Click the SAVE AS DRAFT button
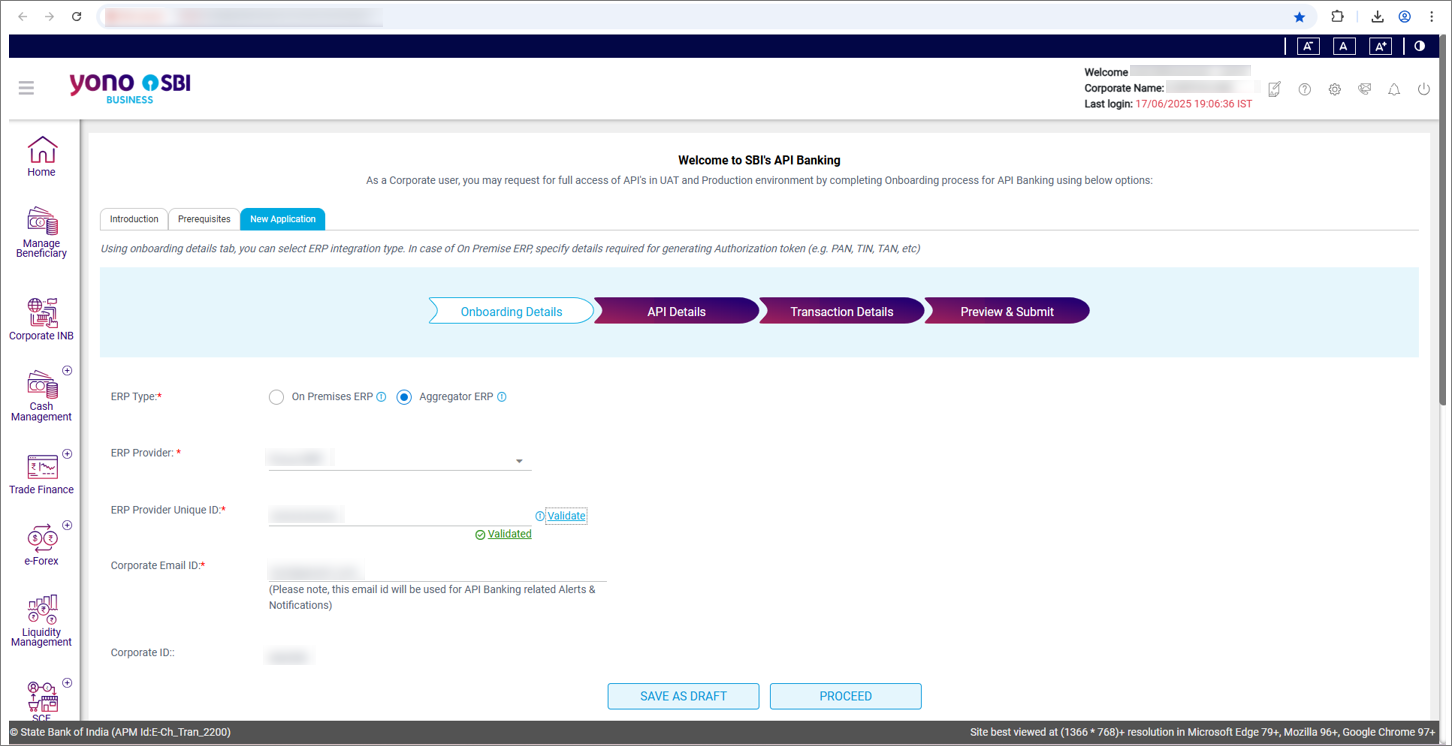 coord(683,696)
